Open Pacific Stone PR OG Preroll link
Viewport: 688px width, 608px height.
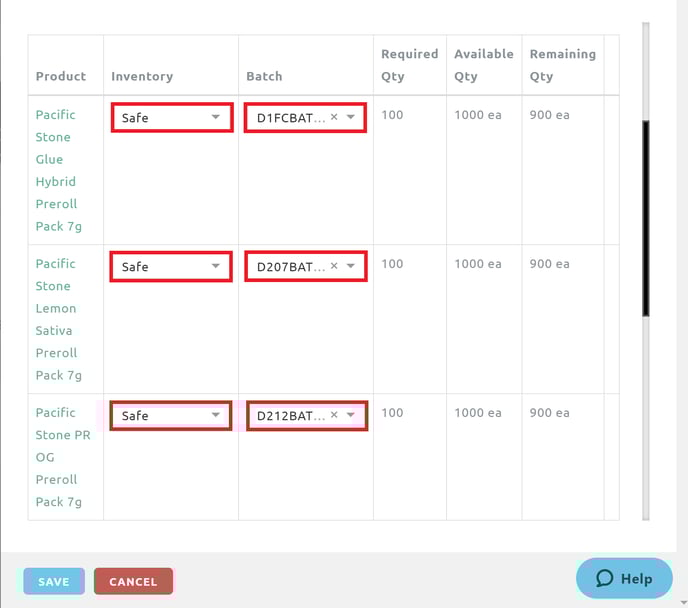click(x=63, y=457)
